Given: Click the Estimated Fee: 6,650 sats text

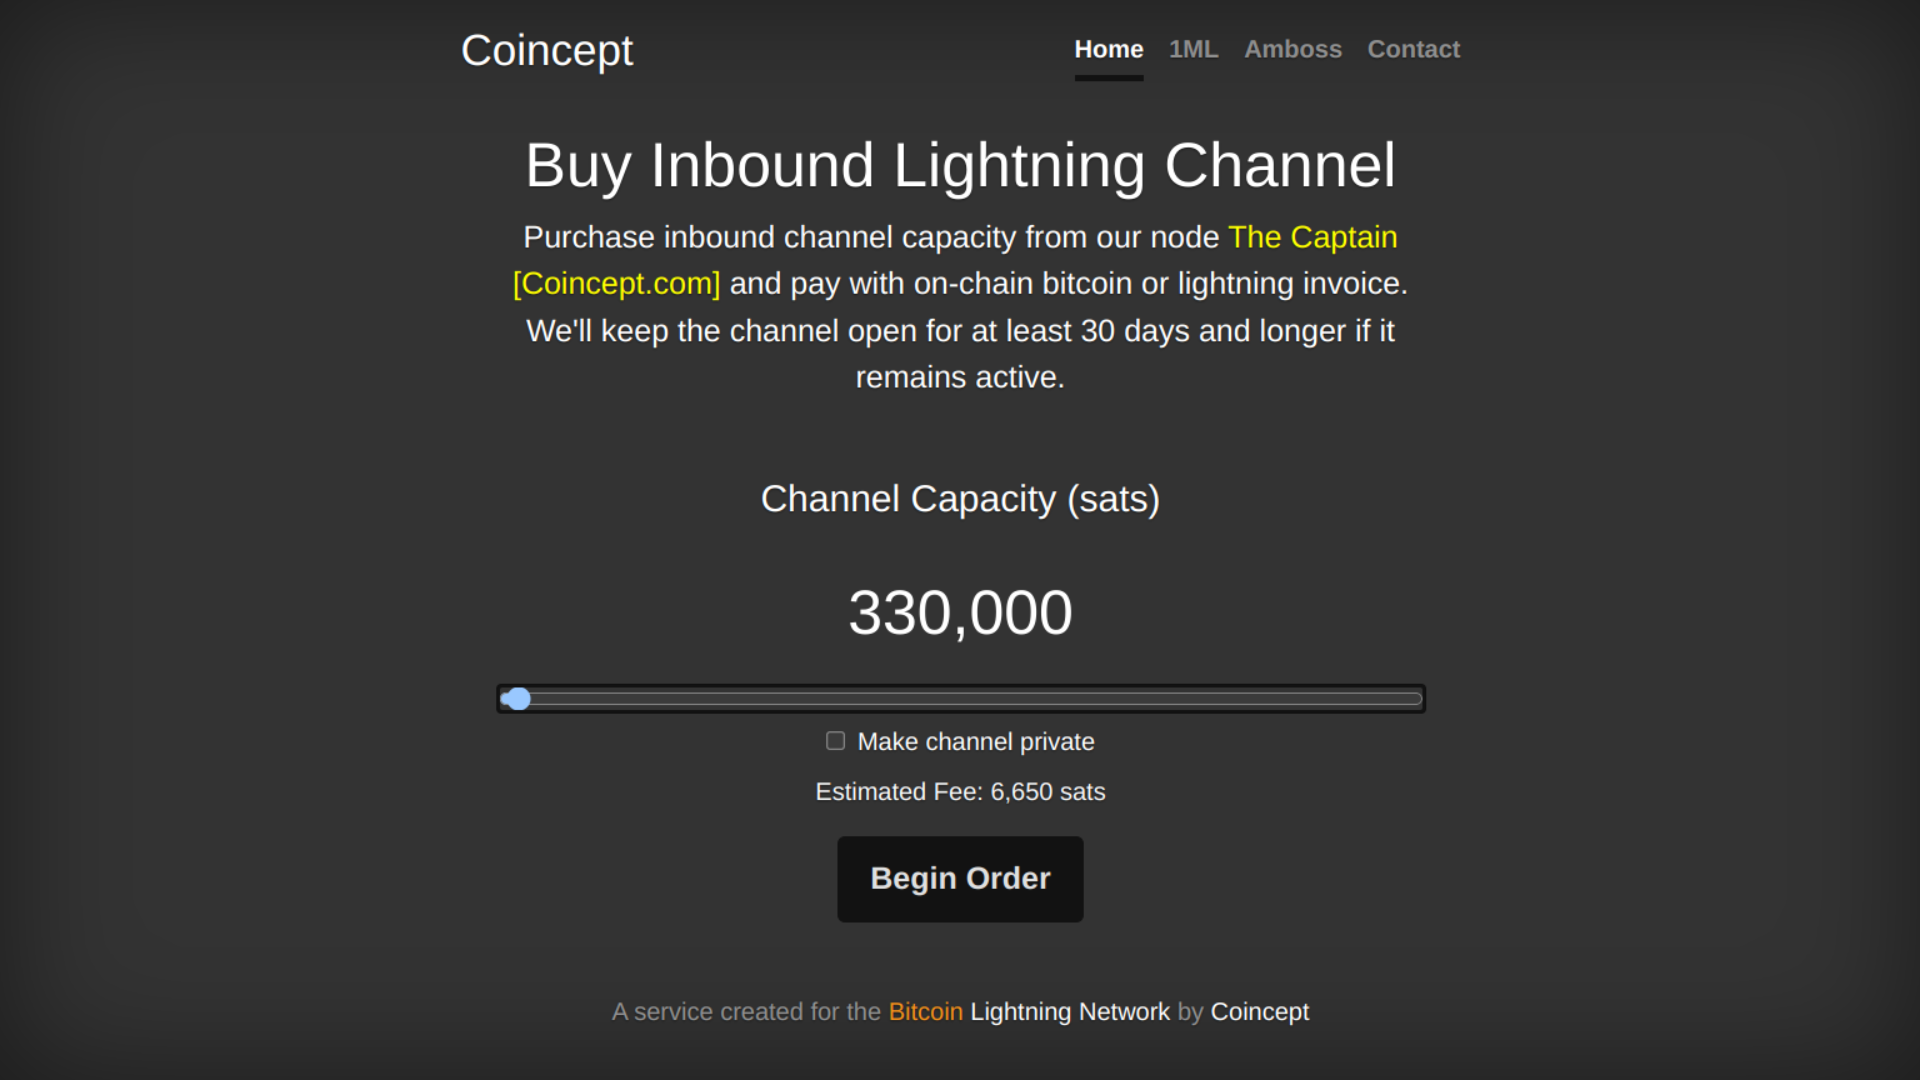Looking at the screenshot, I should click(960, 792).
